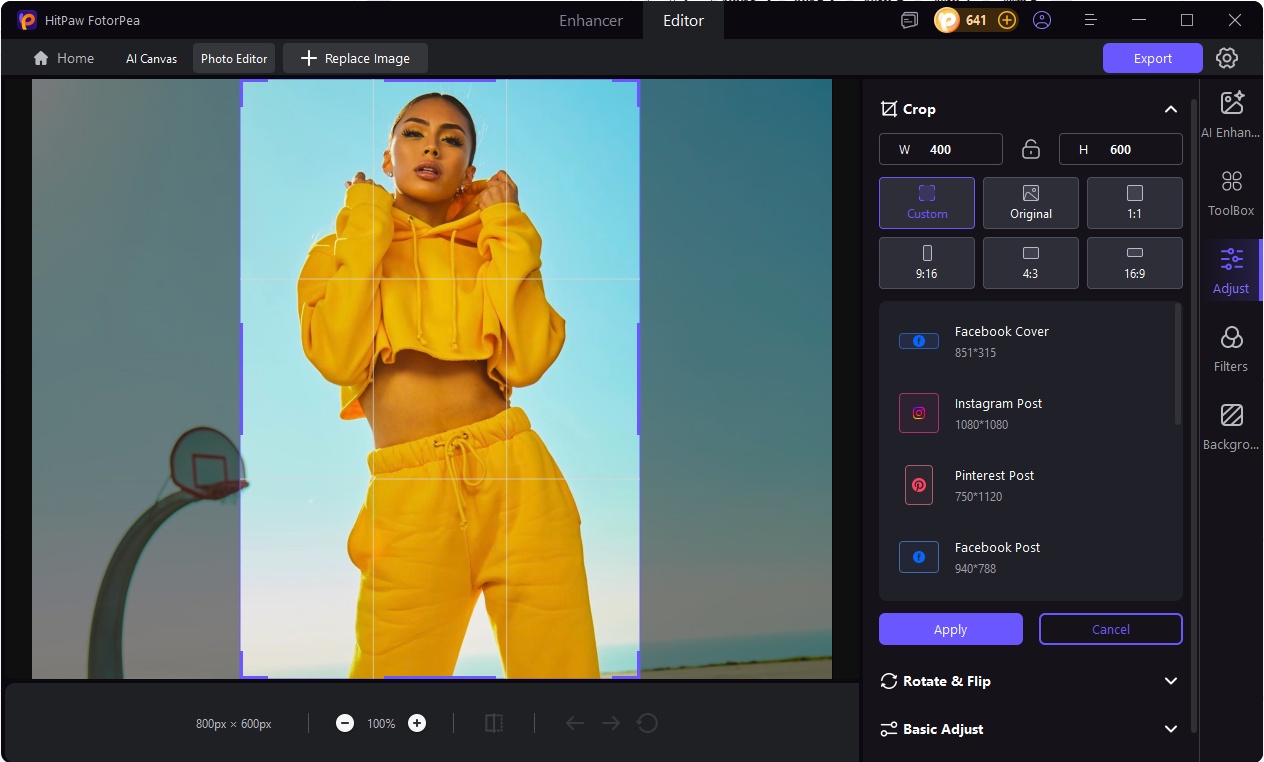The width and height of the screenshot is (1264, 762).
Task: Click the zoom out minus icon
Action: tap(345, 723)
